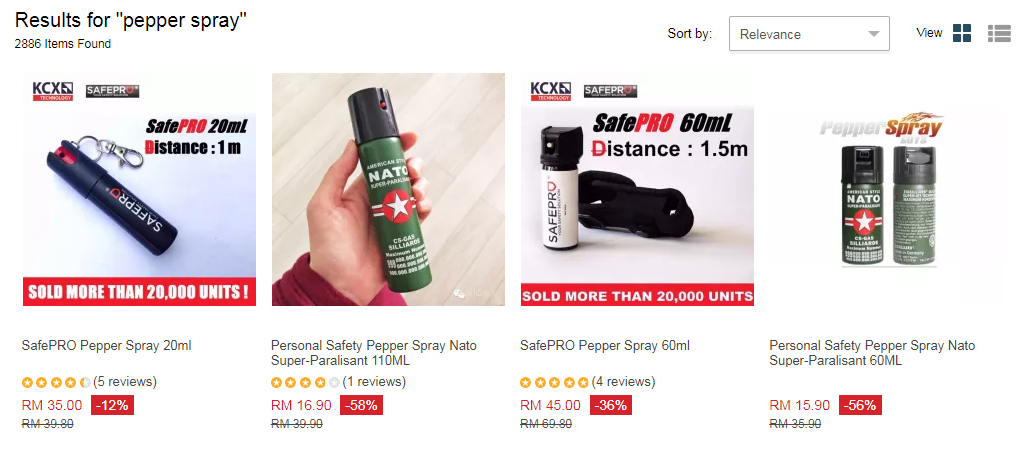This screenshot has height=458, width=1027.
Task: Click star rating of SafePRO 20ml
Action: (x=56, y=382)
